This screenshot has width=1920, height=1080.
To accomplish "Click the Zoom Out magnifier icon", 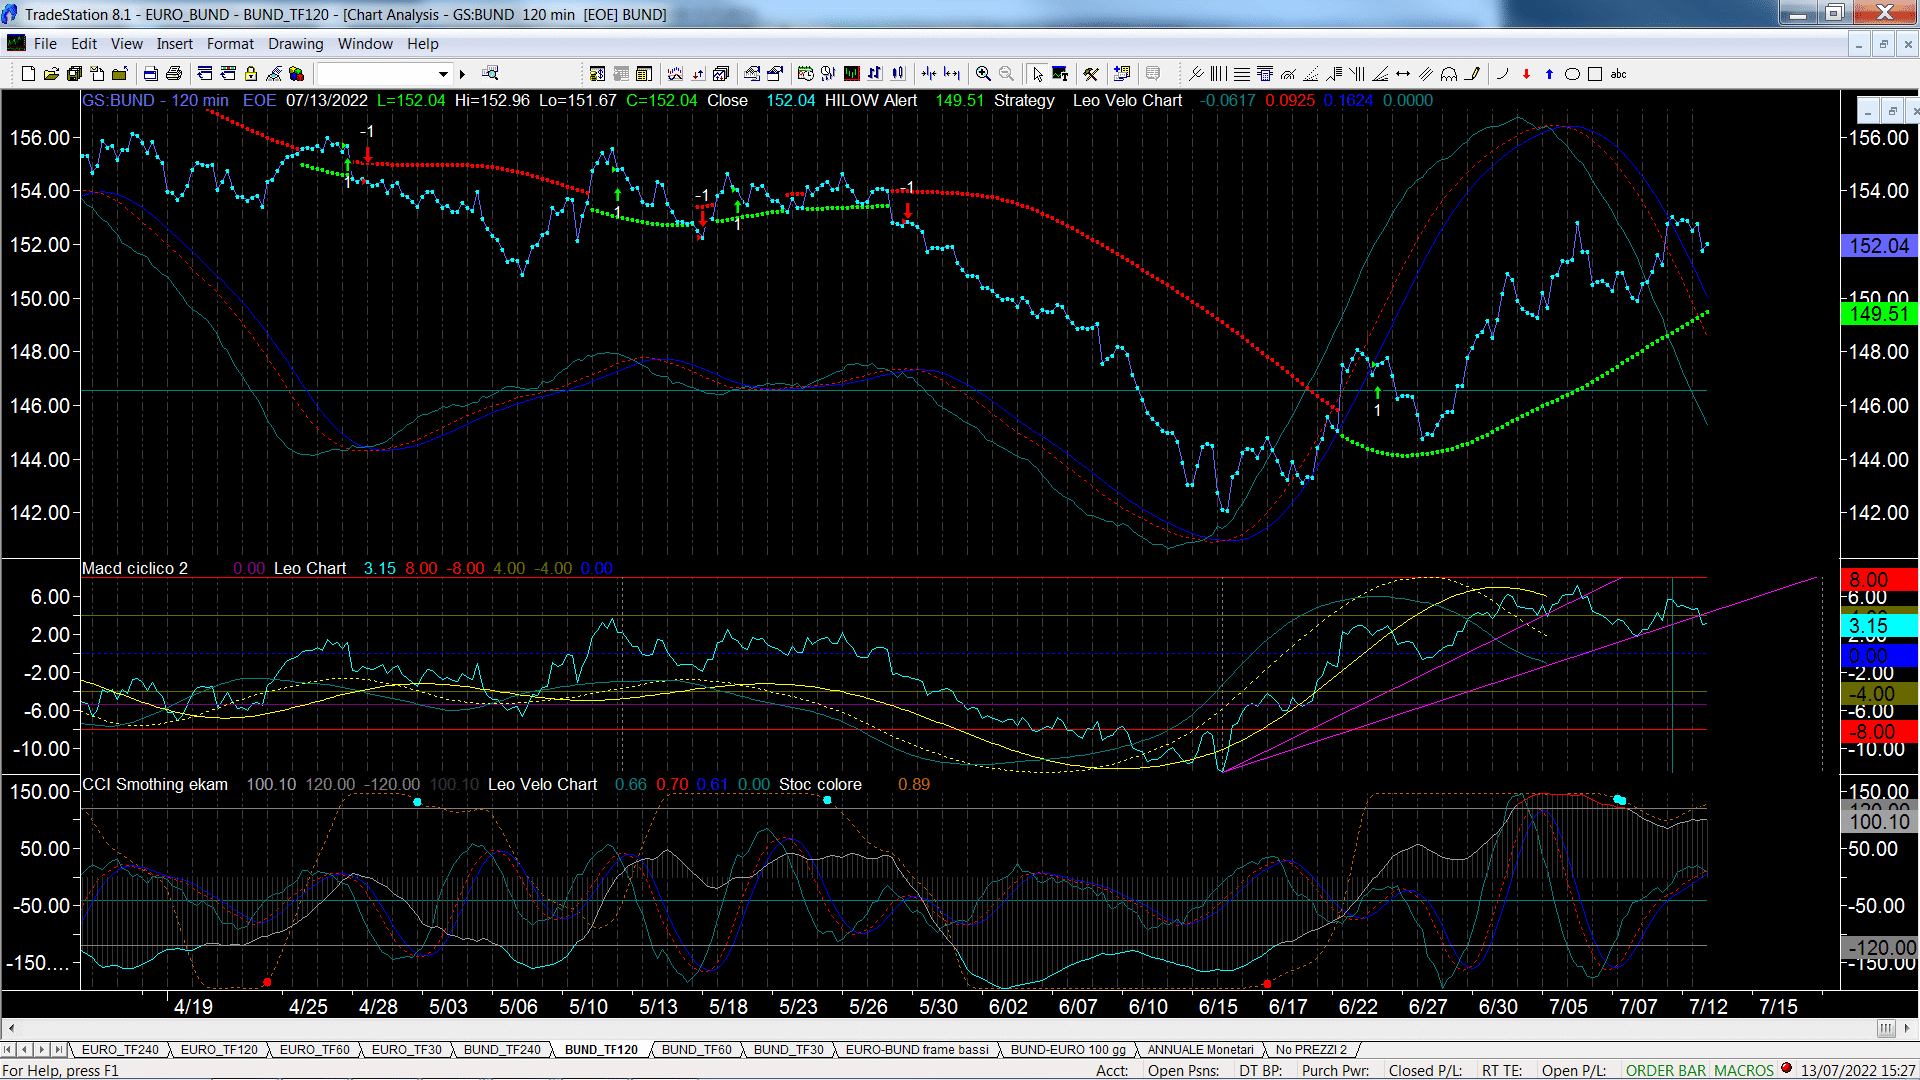I will click(1007, 73).
